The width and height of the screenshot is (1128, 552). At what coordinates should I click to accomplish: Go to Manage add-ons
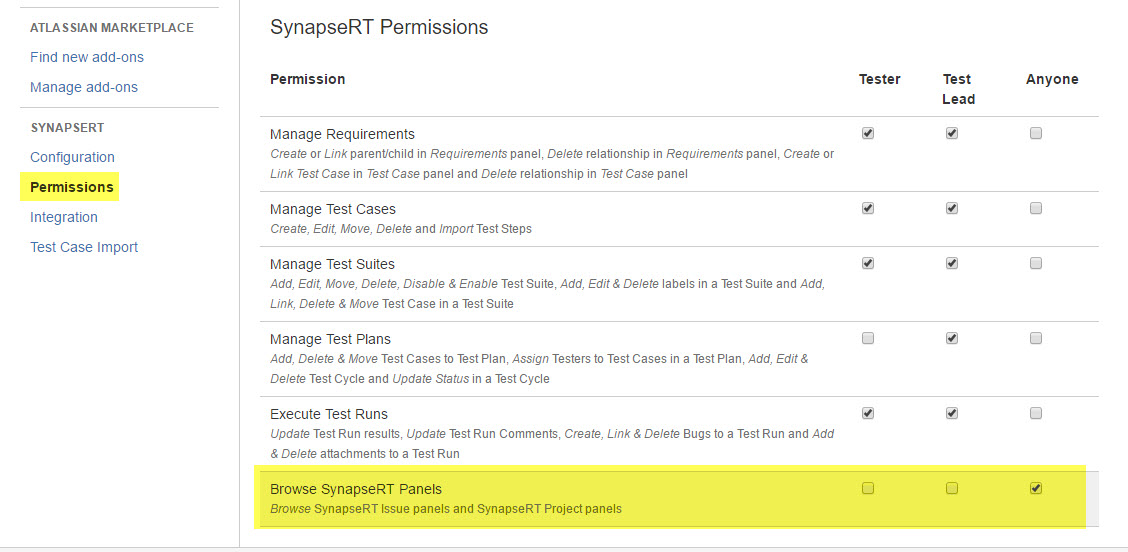[84, 87]
